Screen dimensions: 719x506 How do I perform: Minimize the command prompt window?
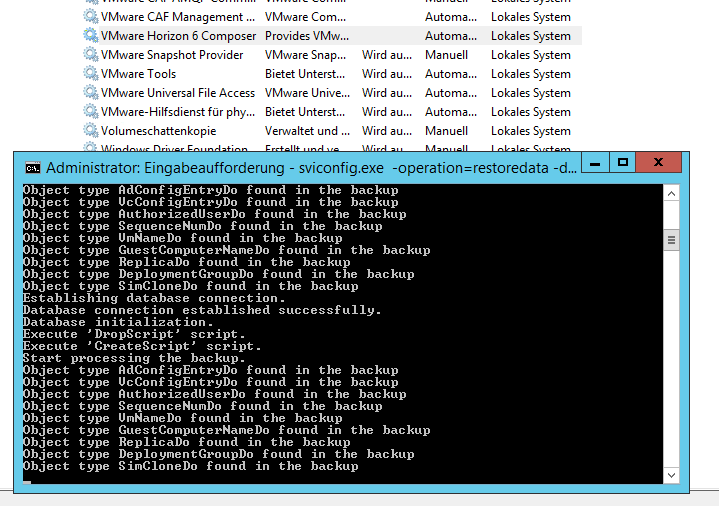[595, 162]
